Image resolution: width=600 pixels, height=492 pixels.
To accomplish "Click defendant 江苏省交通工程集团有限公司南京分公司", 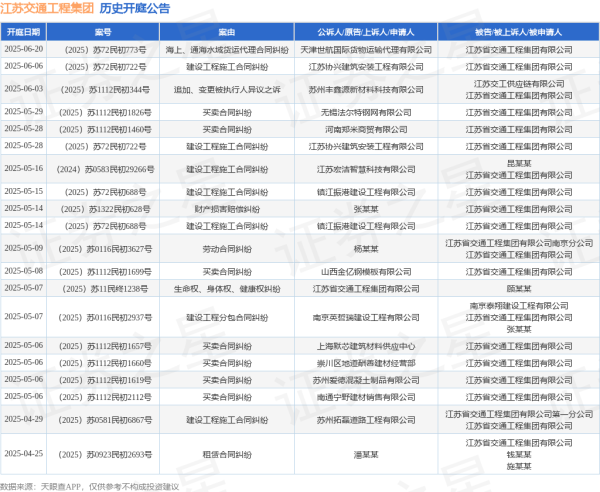I will click(519, 243).
